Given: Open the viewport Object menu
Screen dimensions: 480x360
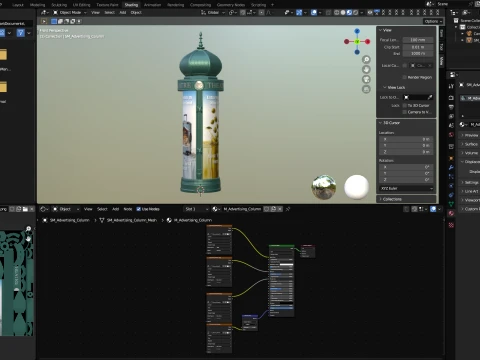Looking at the screenshot, I should 136,12.
